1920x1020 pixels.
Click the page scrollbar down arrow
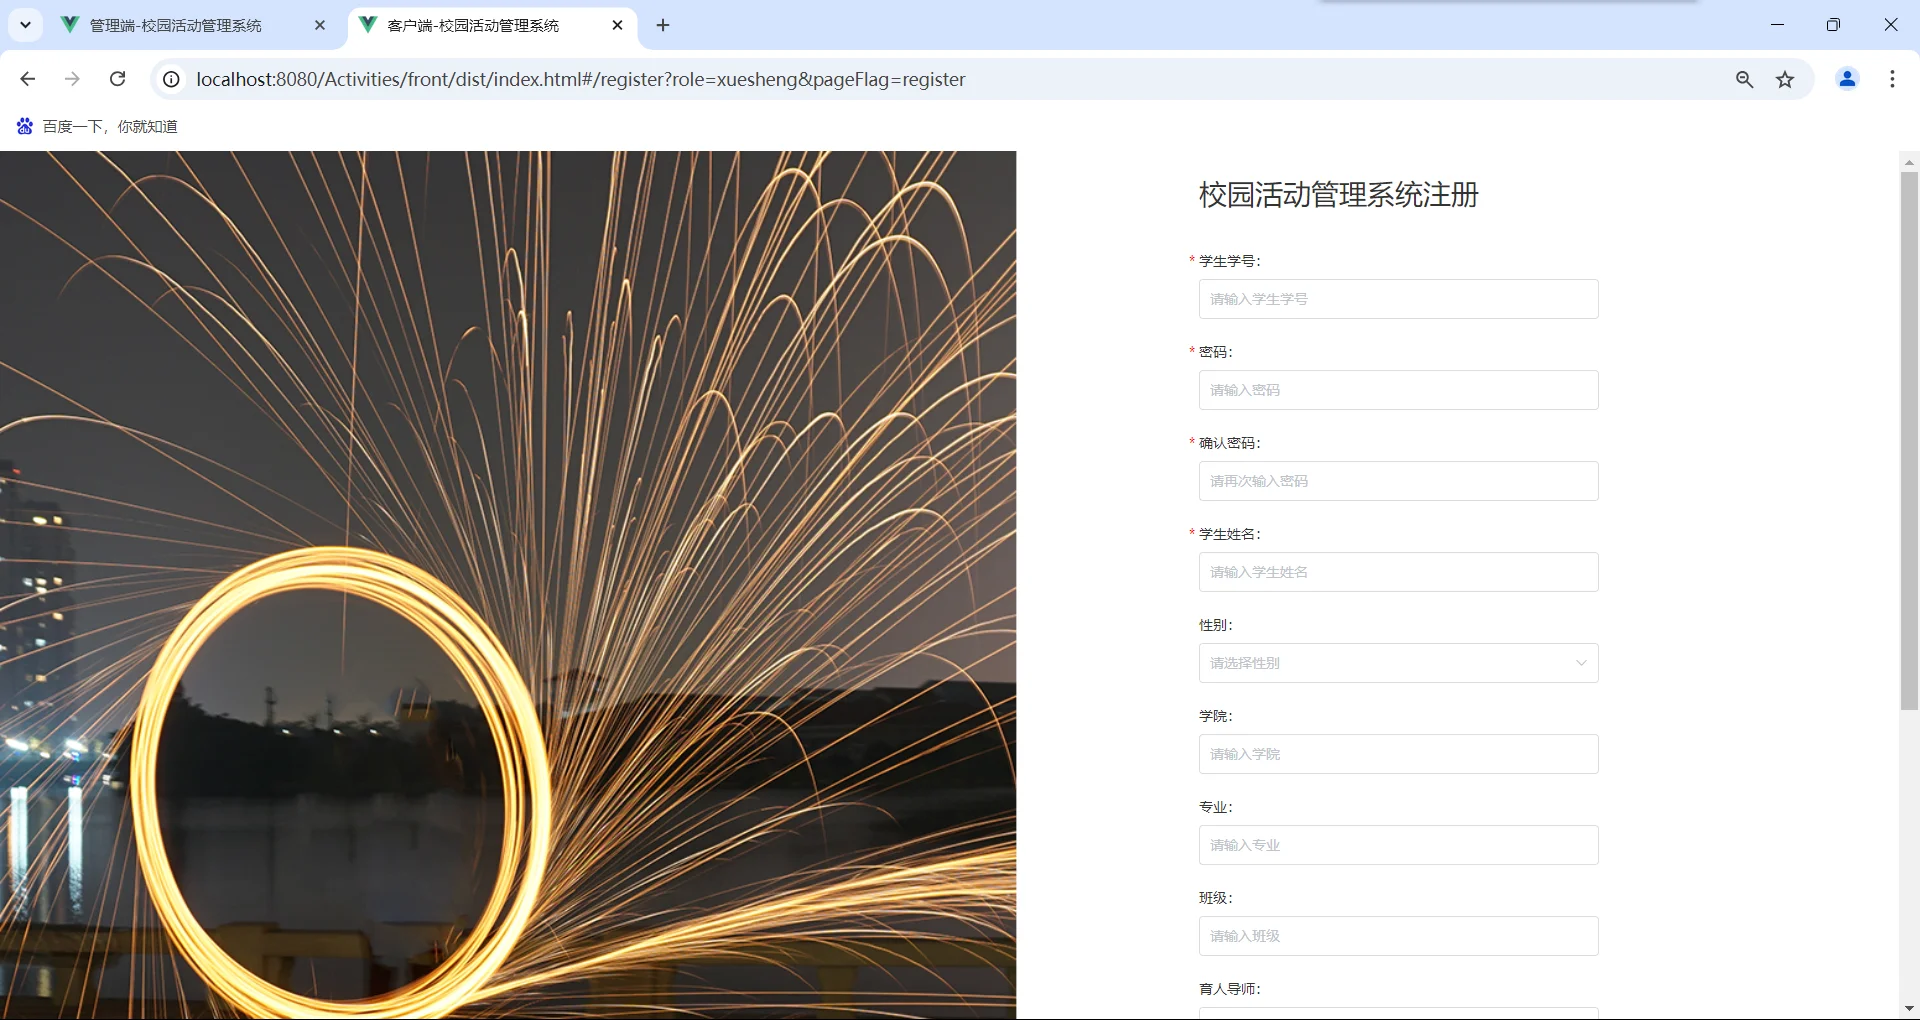pos(1908,1008)
